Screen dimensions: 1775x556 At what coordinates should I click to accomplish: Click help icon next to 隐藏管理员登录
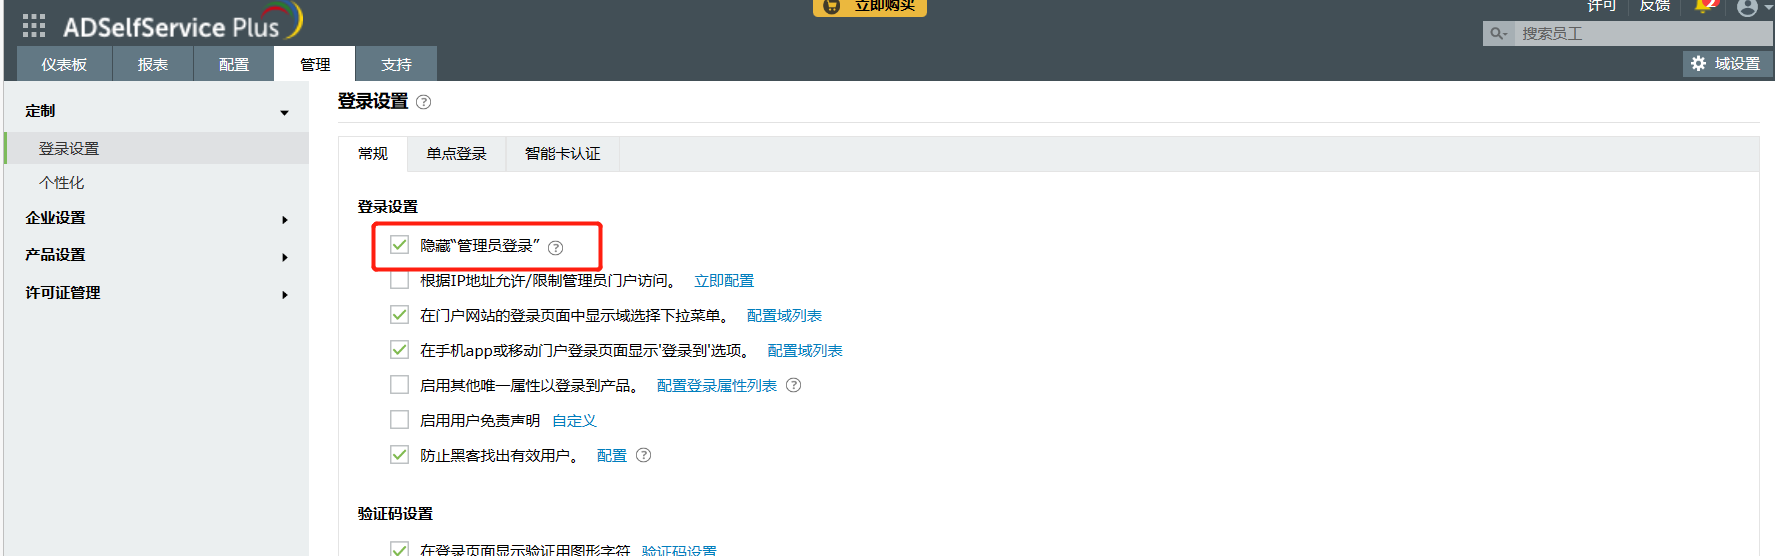[x=556, y=248]
